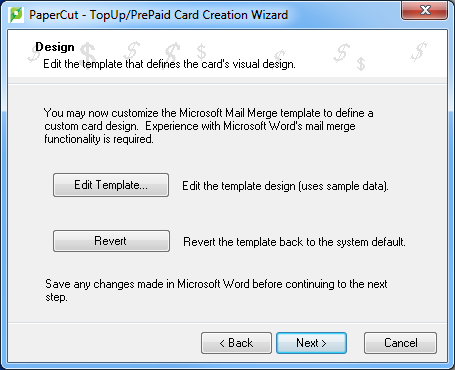Click the PaperCut logo in title bar
The width and height of the screenshot is (455, 370).
coord(16,15)
